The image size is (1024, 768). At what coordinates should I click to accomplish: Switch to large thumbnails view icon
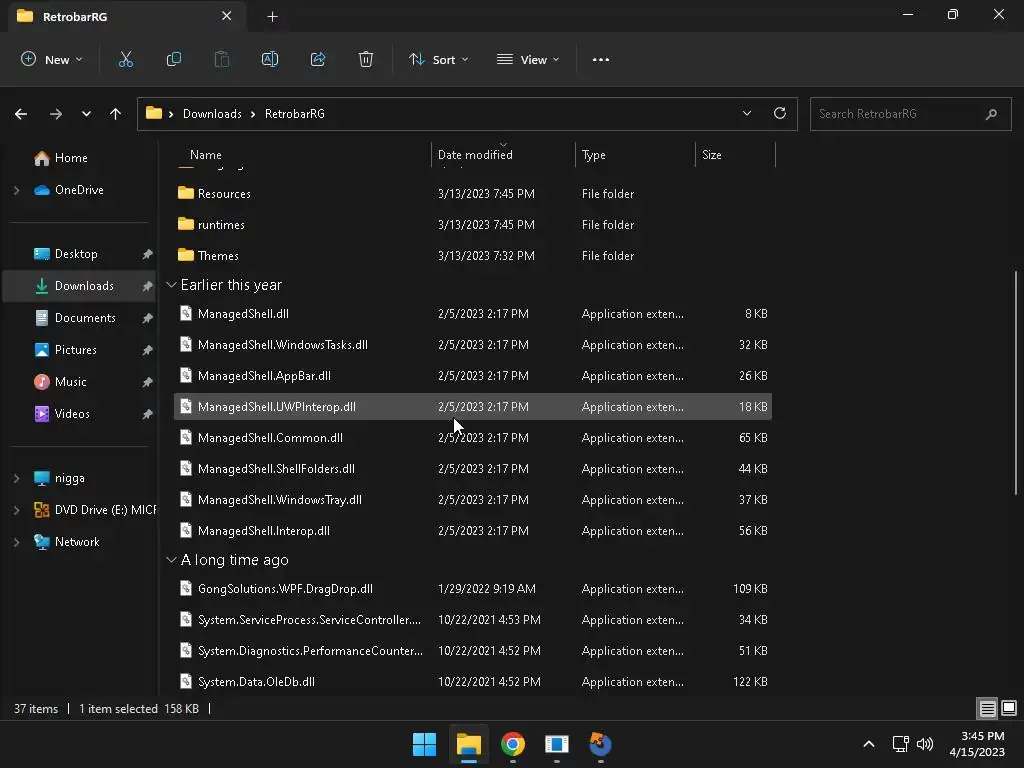[x=1009, y=708]
